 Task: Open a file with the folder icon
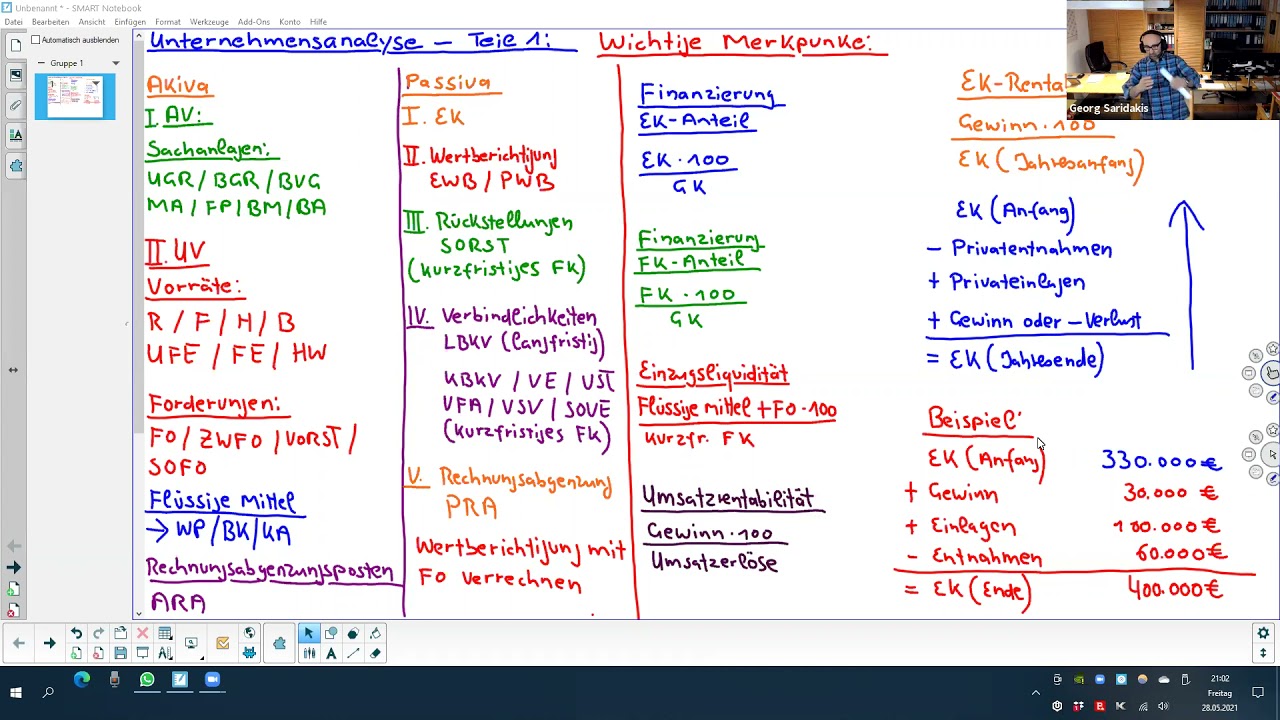(x=120, y=633)
